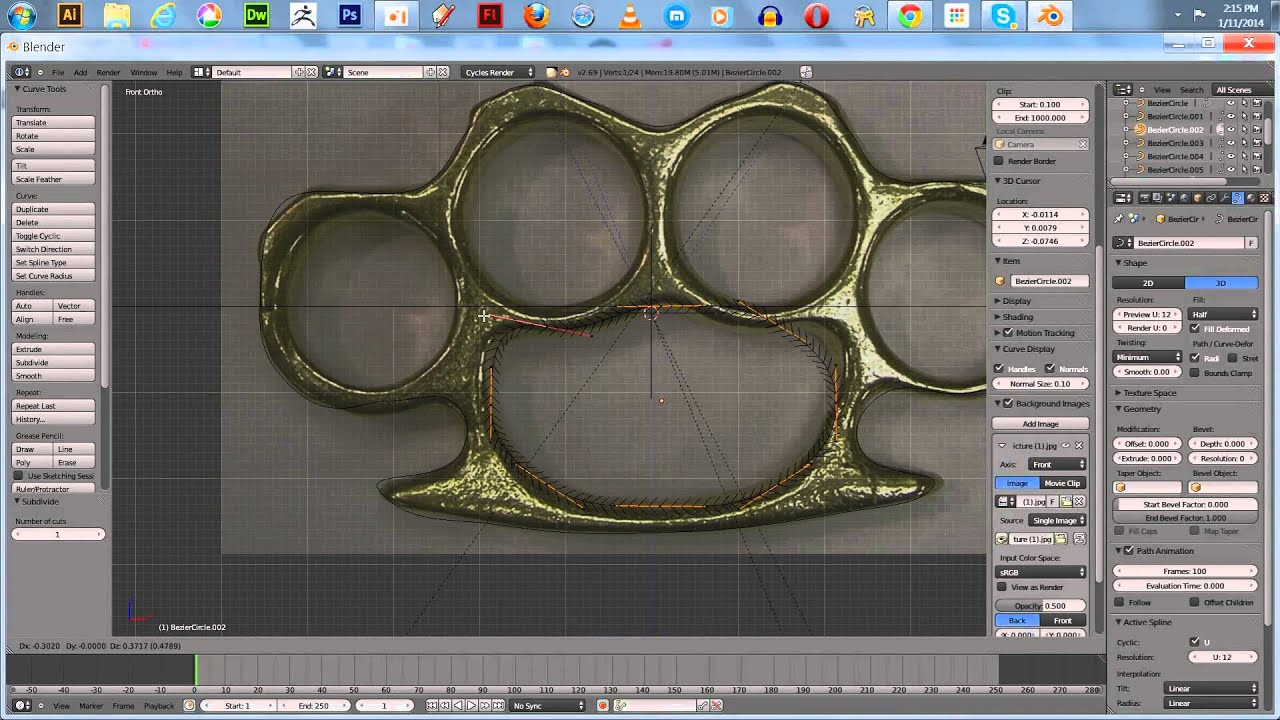Jump to the first frame of timeline
The width and height of the screenshot is (1280, 720).
click(x=431, y=705)
